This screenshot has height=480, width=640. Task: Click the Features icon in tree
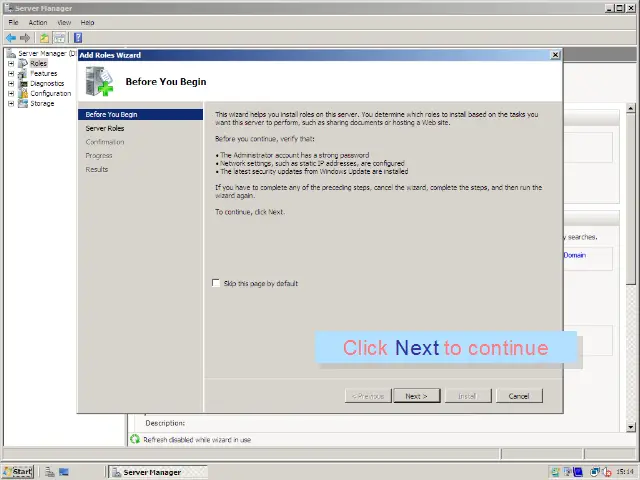coord(23,74)
